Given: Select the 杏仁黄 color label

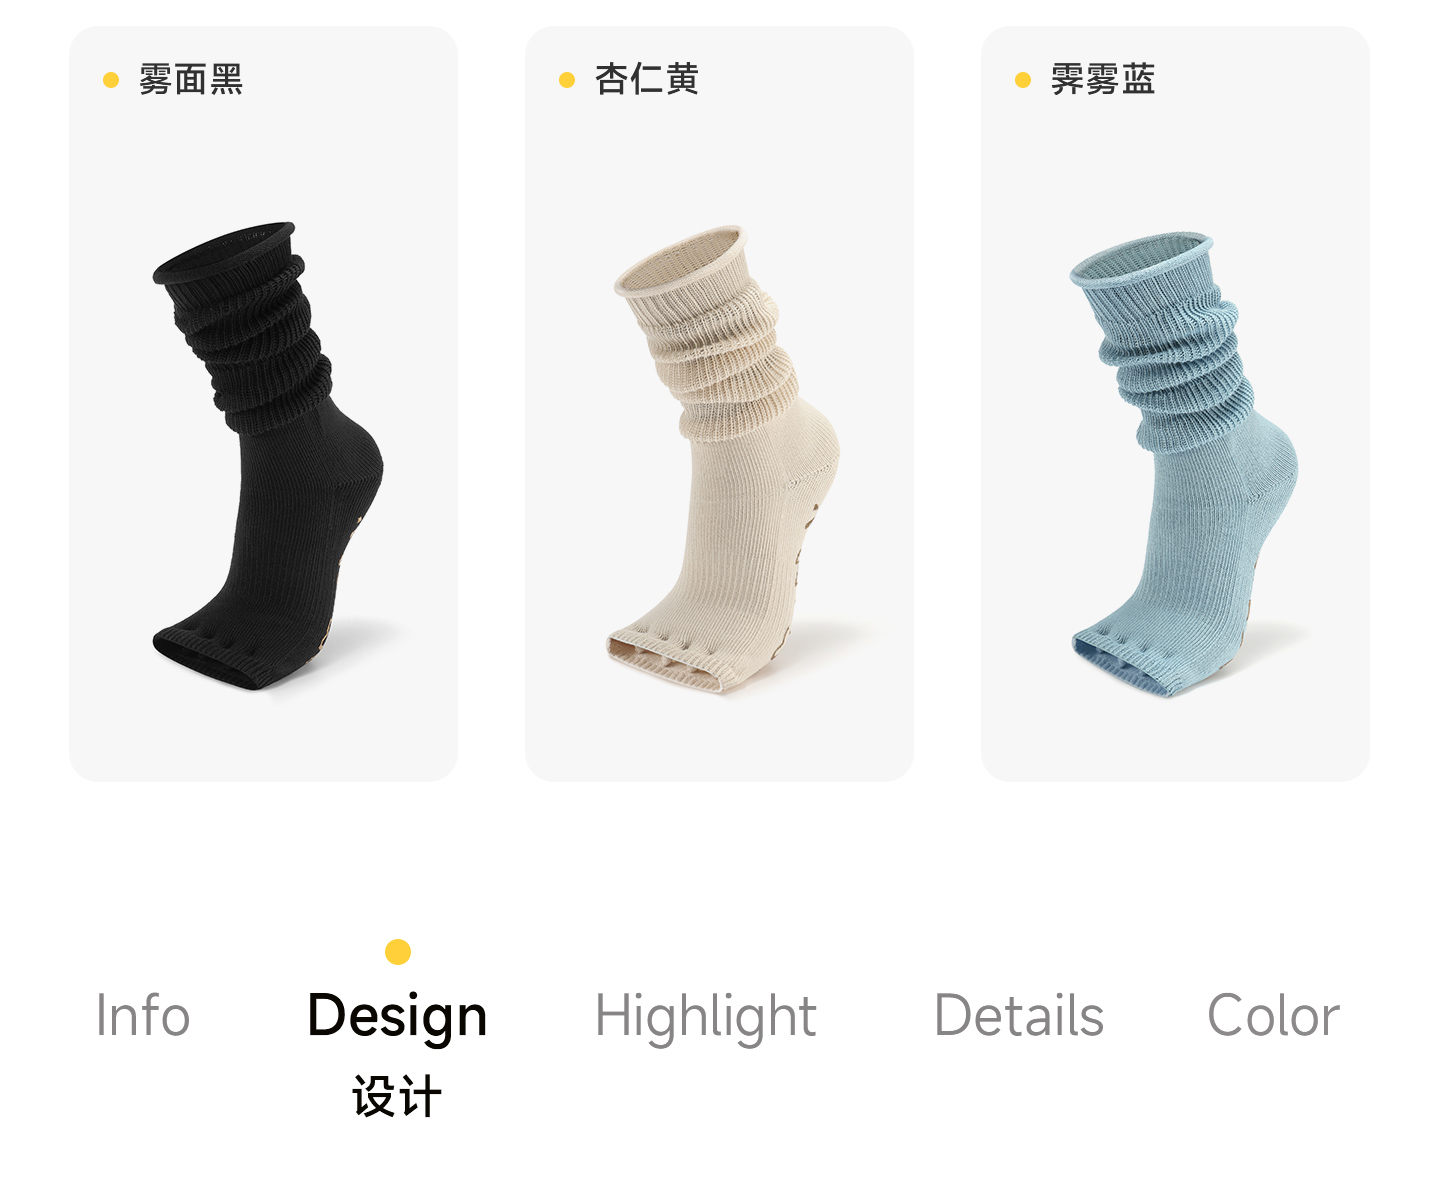Looking at the screenshot, I should pyautogui.click(x=647, y=79).
